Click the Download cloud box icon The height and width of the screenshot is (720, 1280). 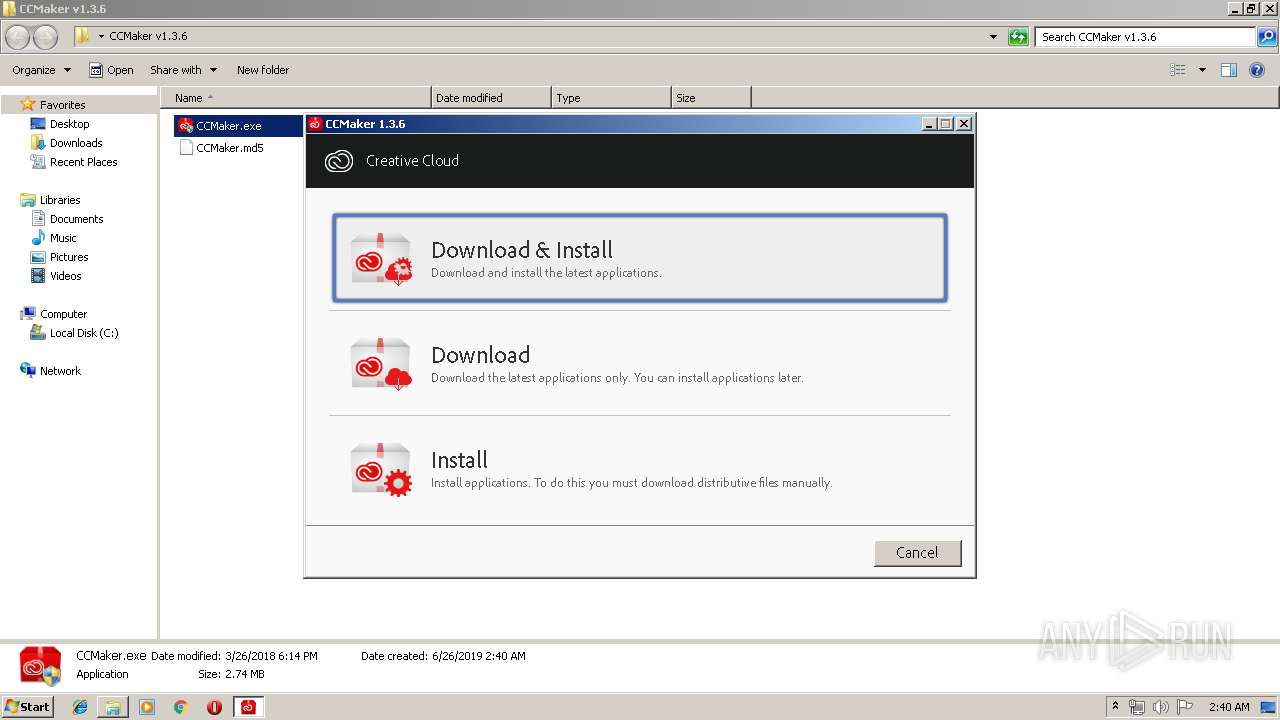(381, 363)
